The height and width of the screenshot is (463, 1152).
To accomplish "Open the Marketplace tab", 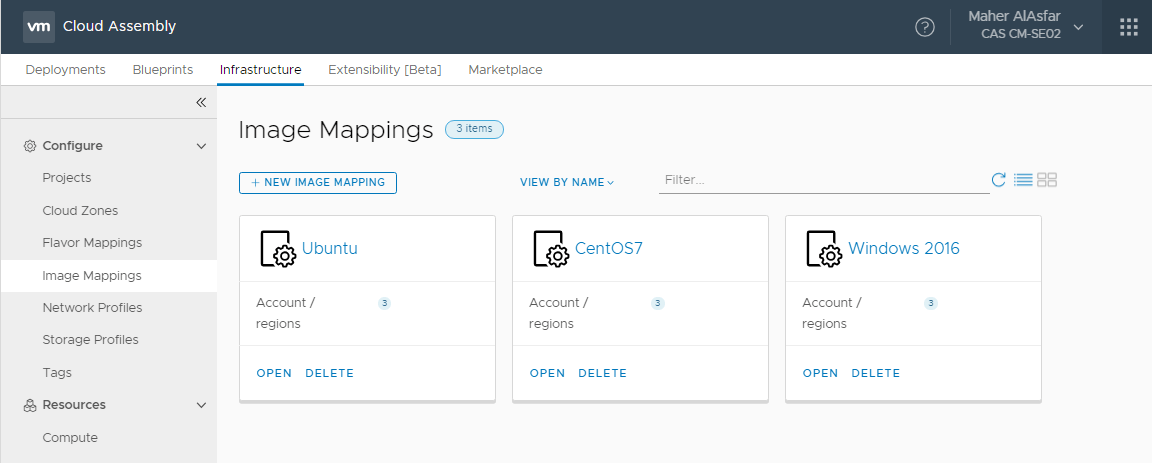I will click(x=505, y=70).
